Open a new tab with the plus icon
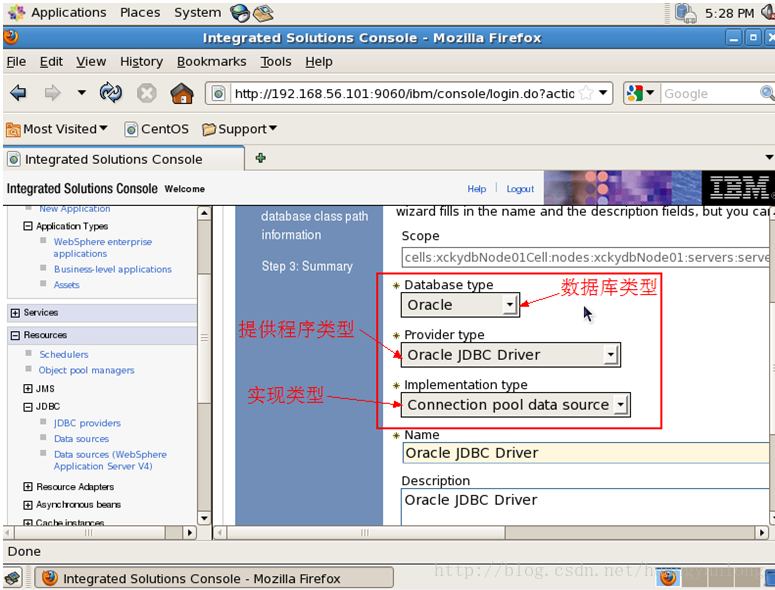775x590 pixels. tap(260, 158)
